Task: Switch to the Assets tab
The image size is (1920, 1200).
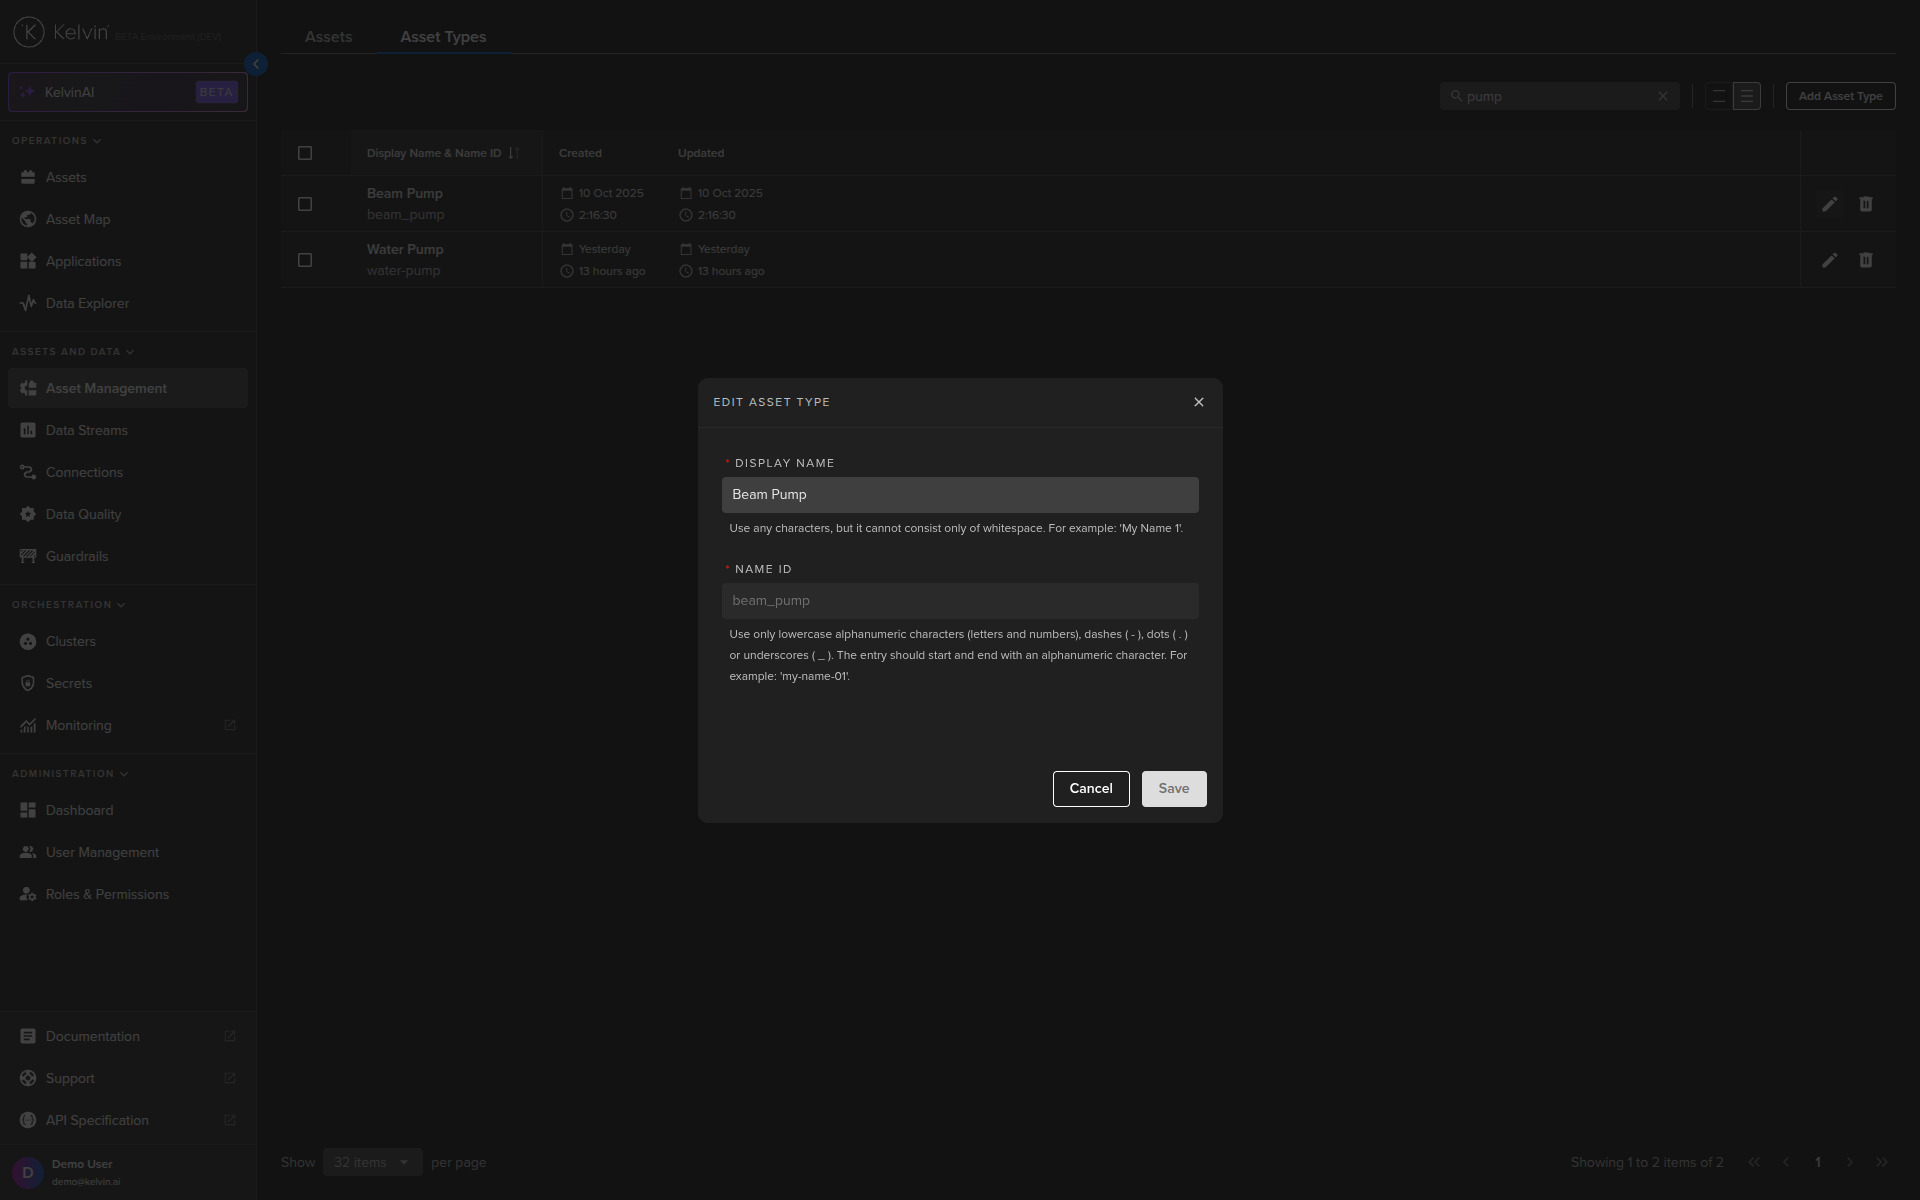Action: point(328,37)
